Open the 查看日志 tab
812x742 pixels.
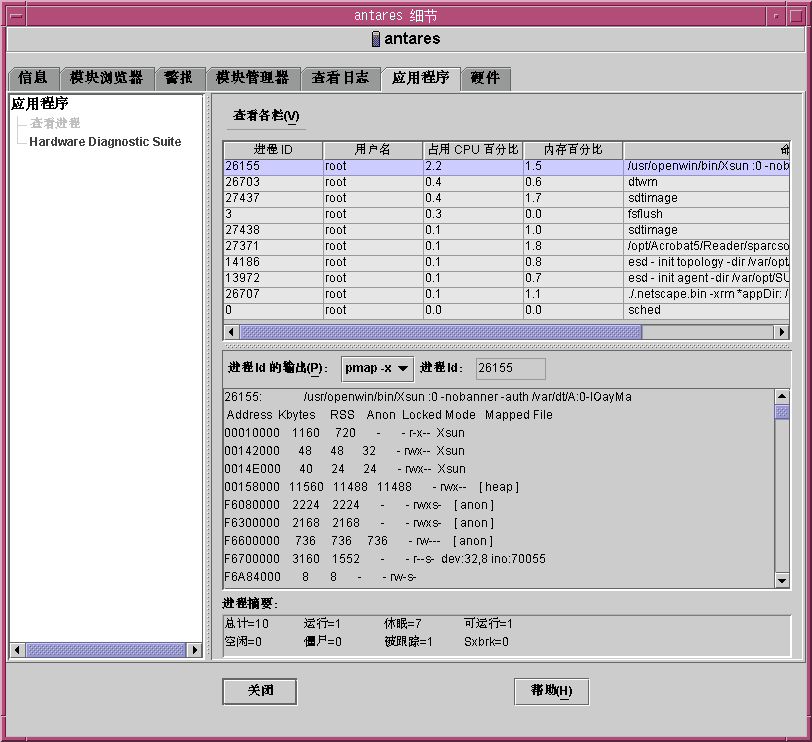point(341,79)
